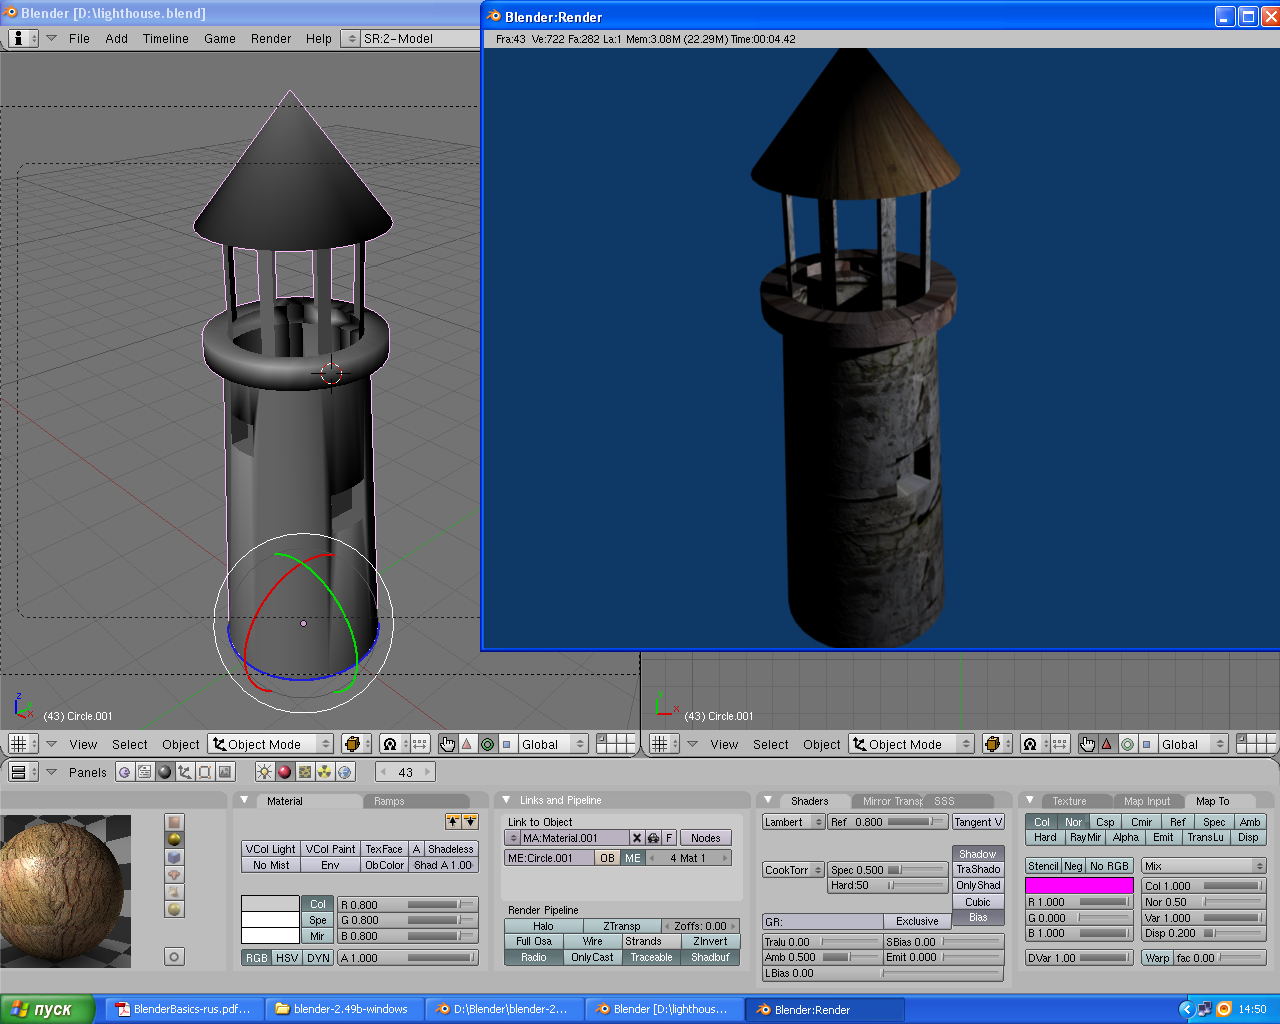Enable the Shadeless material option
The width and height of the screenshot is (1280, 1024).
450,849
